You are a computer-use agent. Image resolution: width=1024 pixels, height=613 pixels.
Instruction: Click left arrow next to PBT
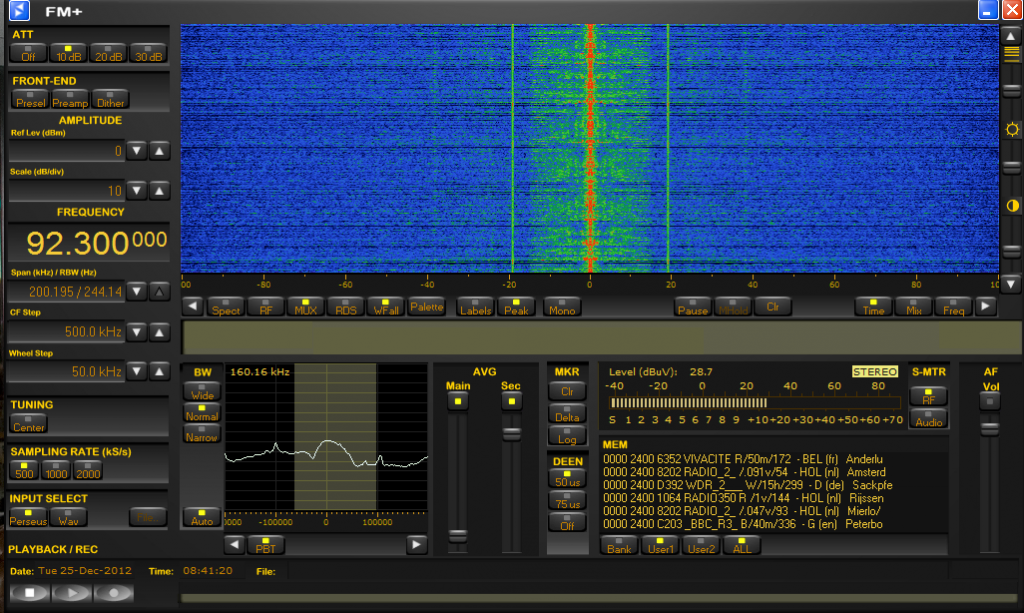point(233,545)
